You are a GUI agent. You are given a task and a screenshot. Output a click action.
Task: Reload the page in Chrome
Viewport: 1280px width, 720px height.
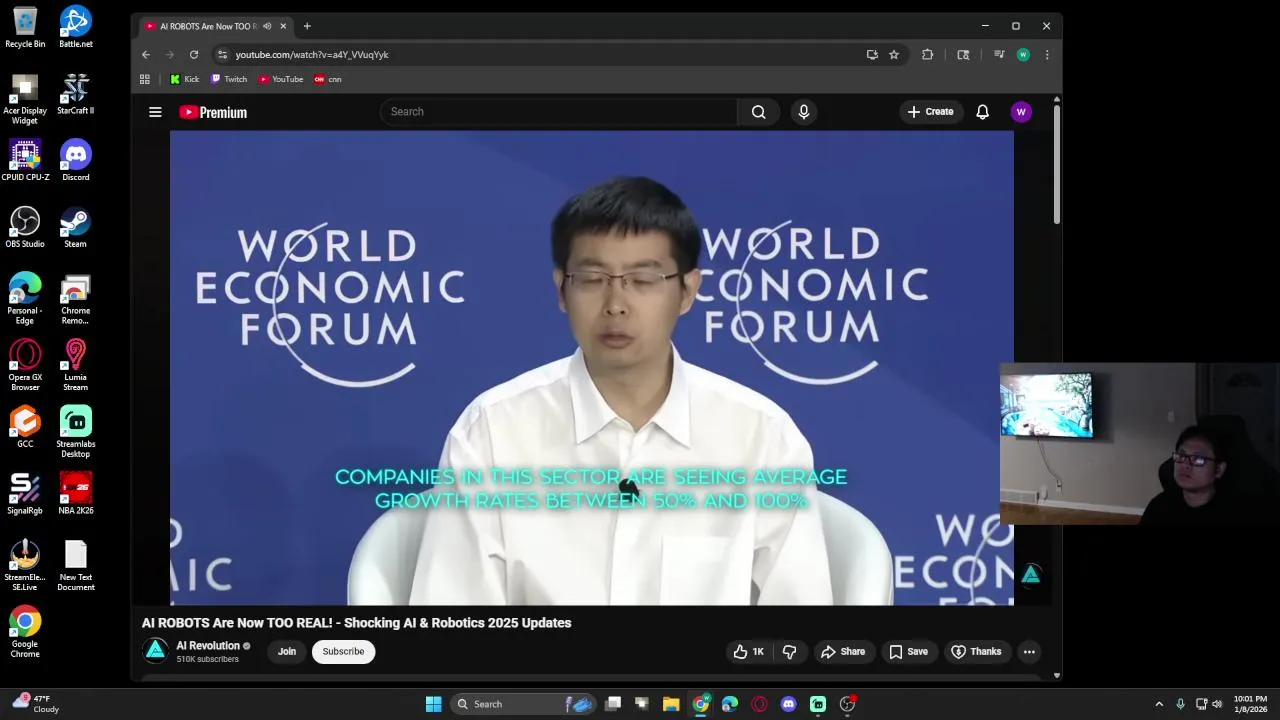pyautogui.click(x=194, y=55)
